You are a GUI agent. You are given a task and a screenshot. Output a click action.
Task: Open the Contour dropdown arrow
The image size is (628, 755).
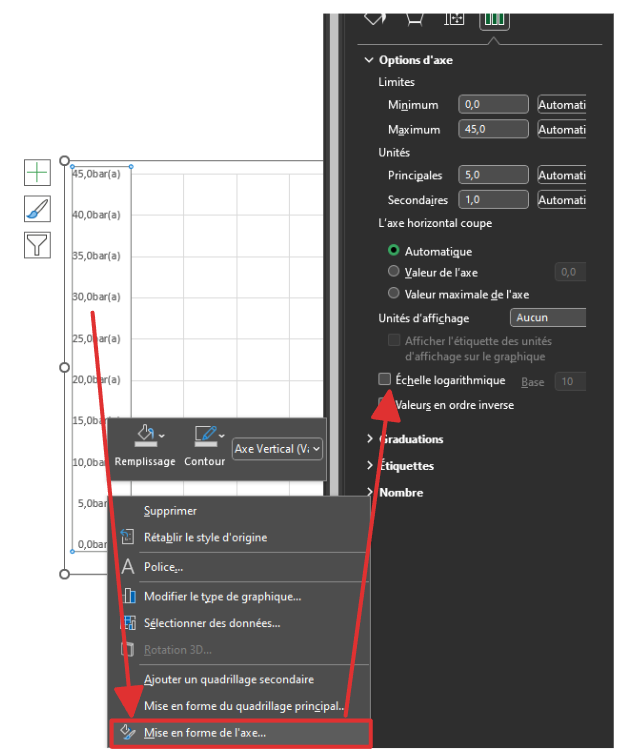[222, 436]
